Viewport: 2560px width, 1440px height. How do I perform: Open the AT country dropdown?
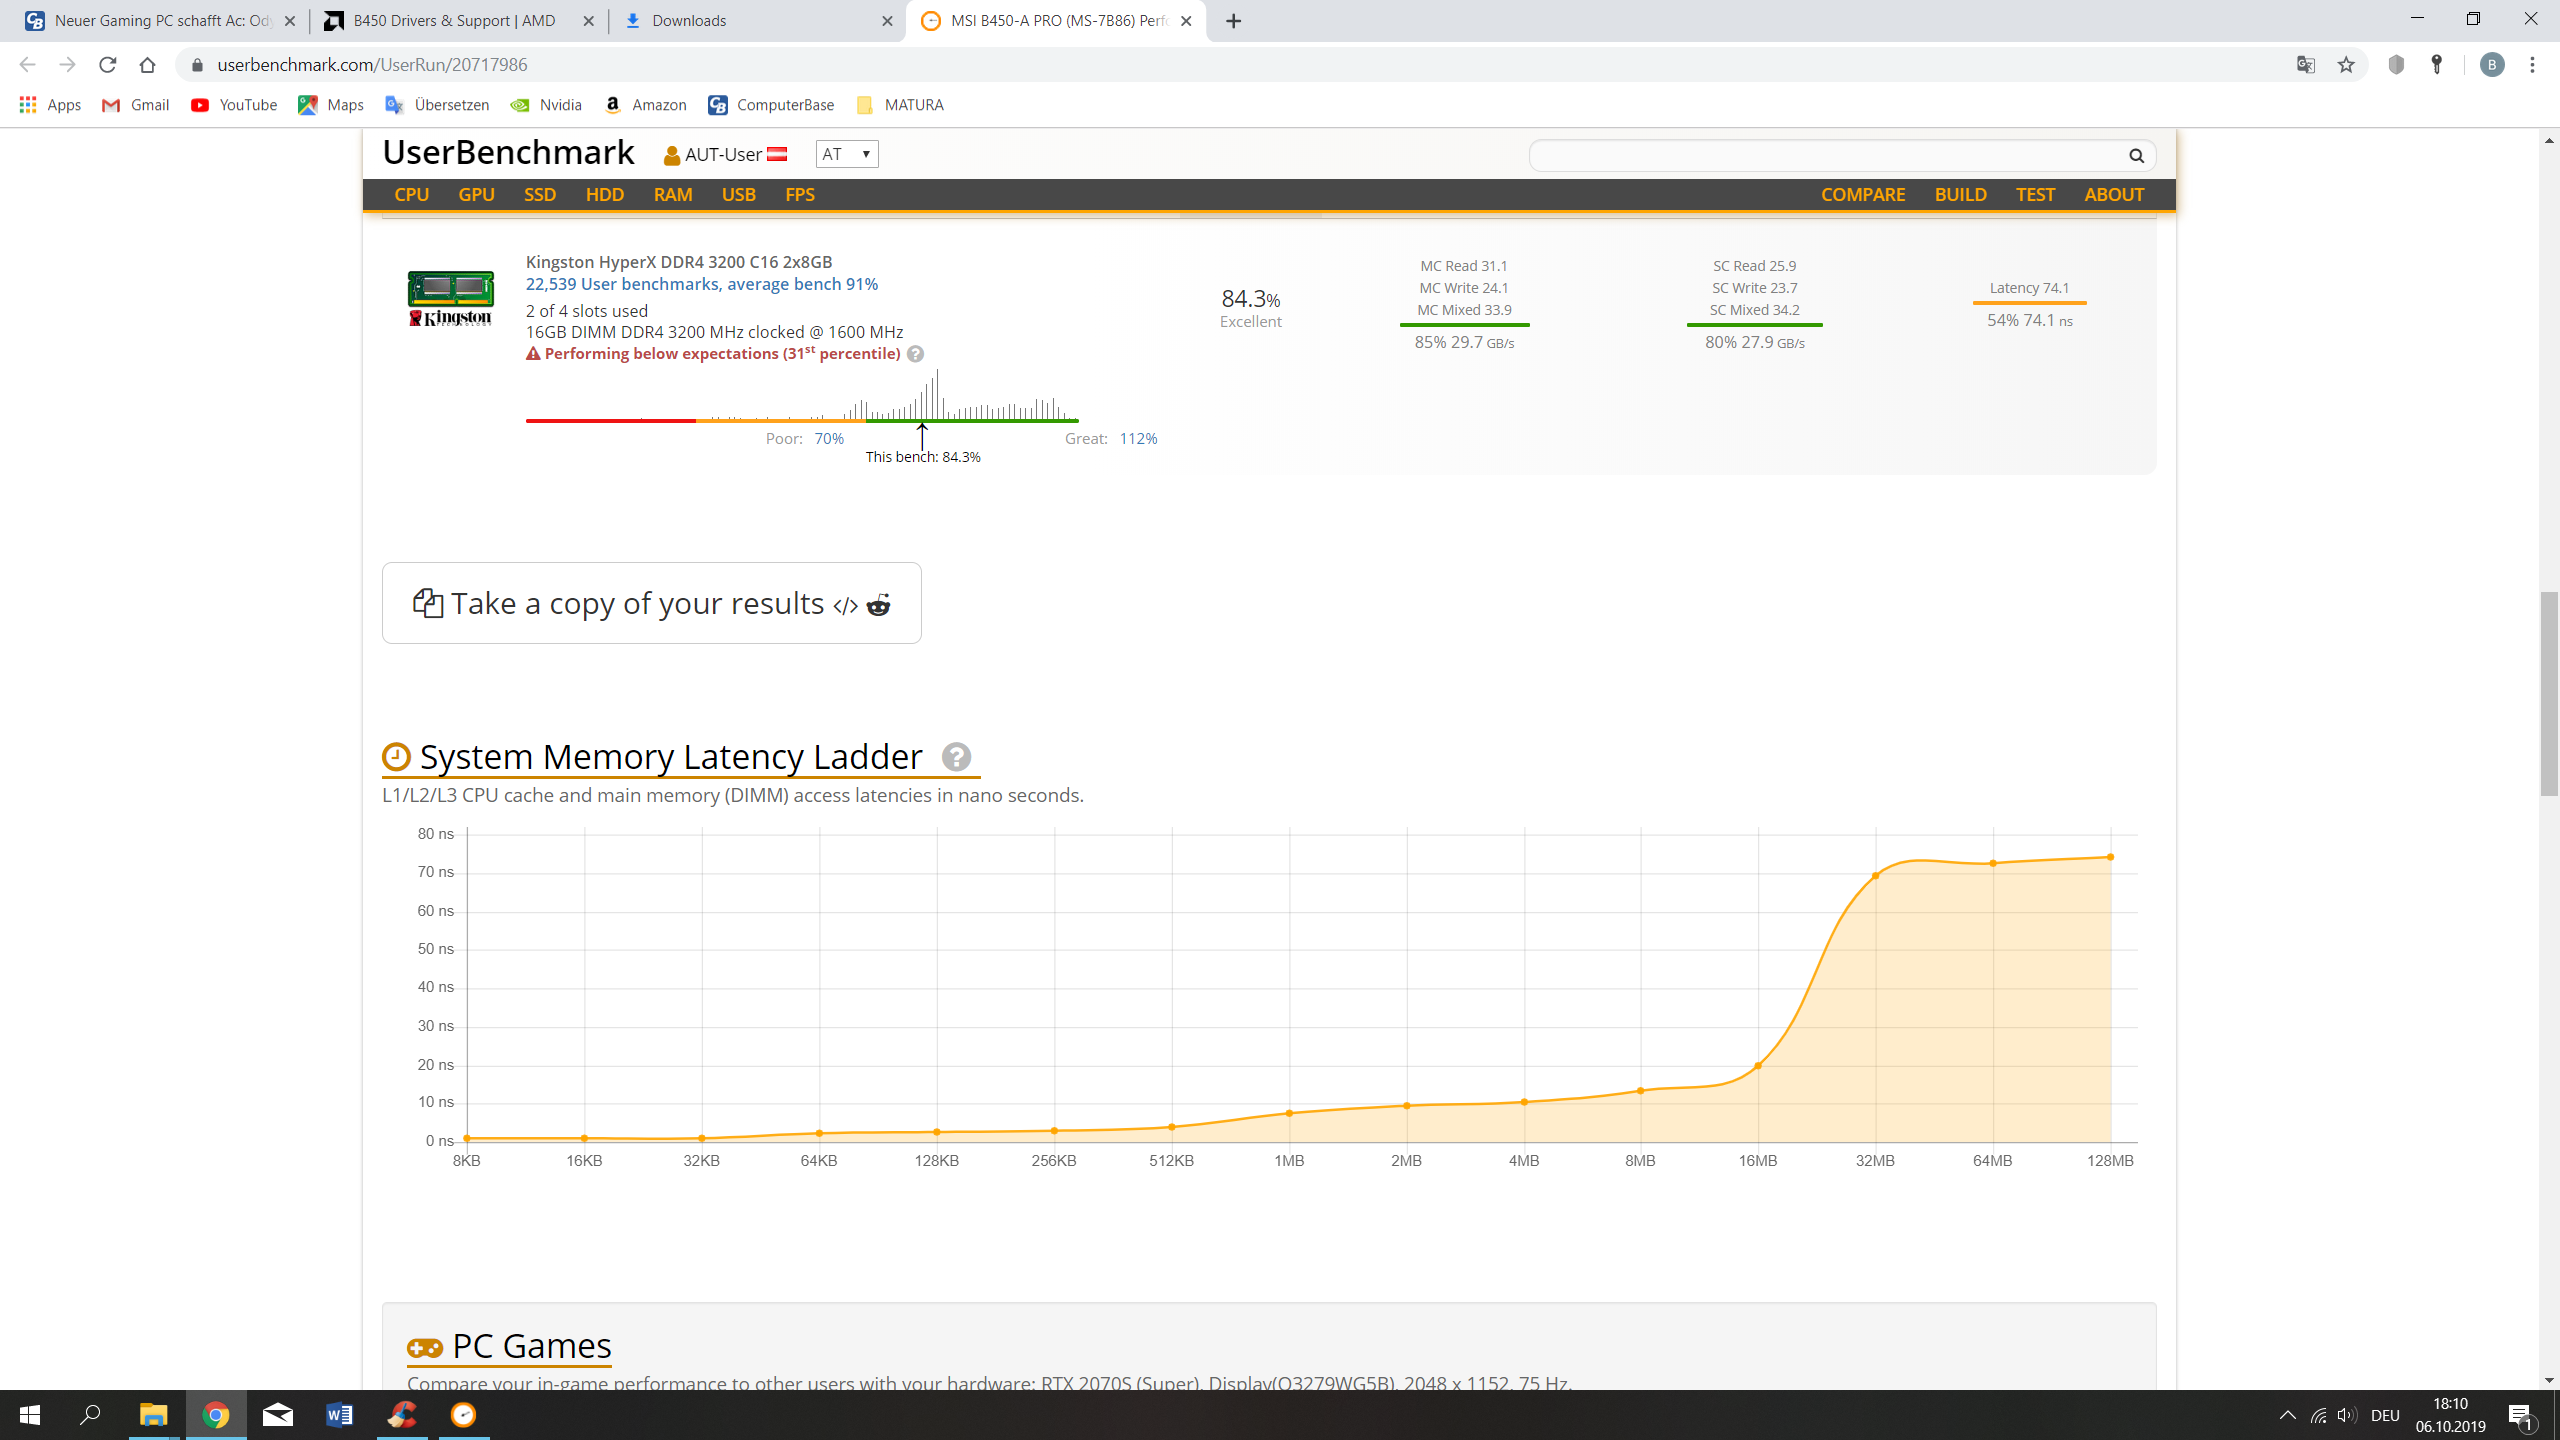tap(846, 154)
